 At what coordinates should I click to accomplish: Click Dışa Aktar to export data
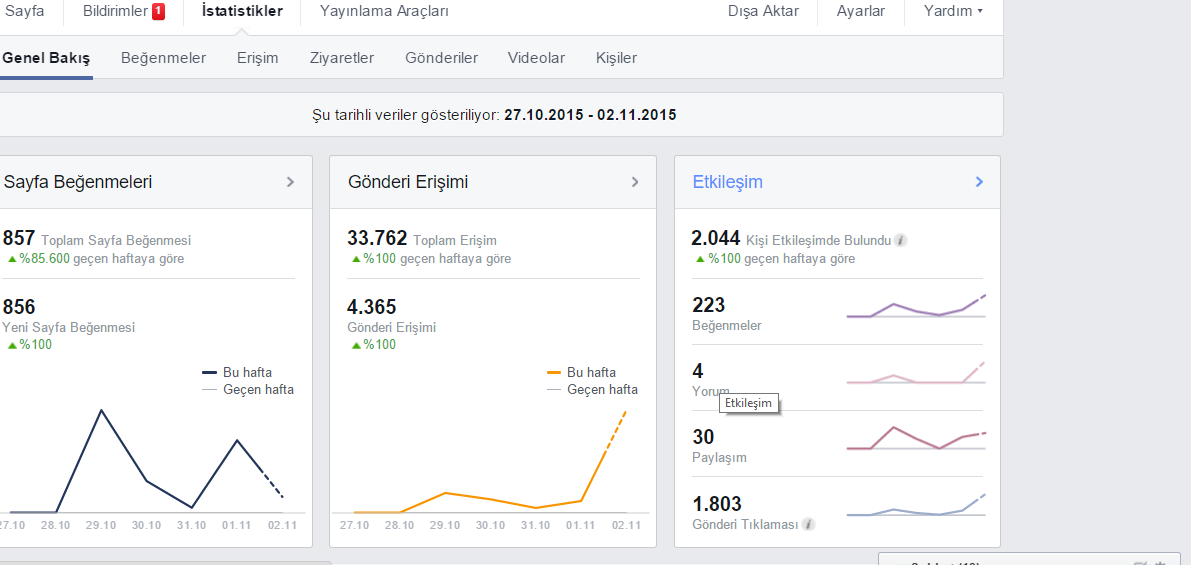click(763, 11)
